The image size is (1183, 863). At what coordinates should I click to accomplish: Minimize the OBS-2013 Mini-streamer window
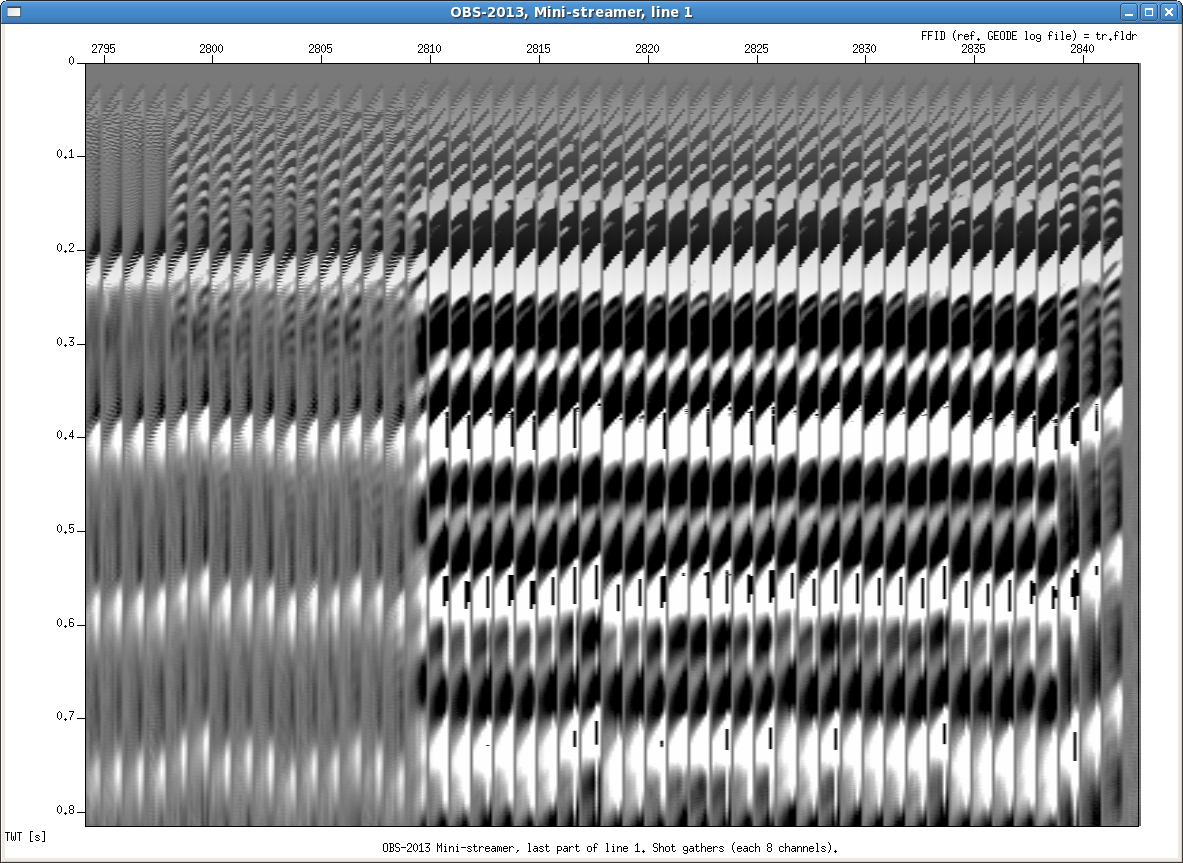pos(1129,12)
